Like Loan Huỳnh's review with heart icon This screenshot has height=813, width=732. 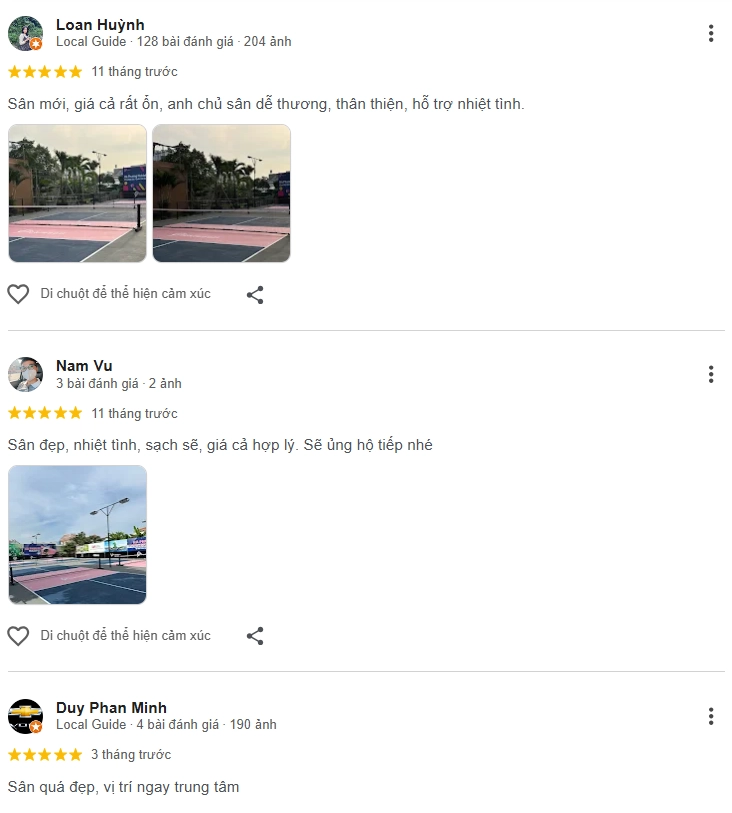[18, 294]
